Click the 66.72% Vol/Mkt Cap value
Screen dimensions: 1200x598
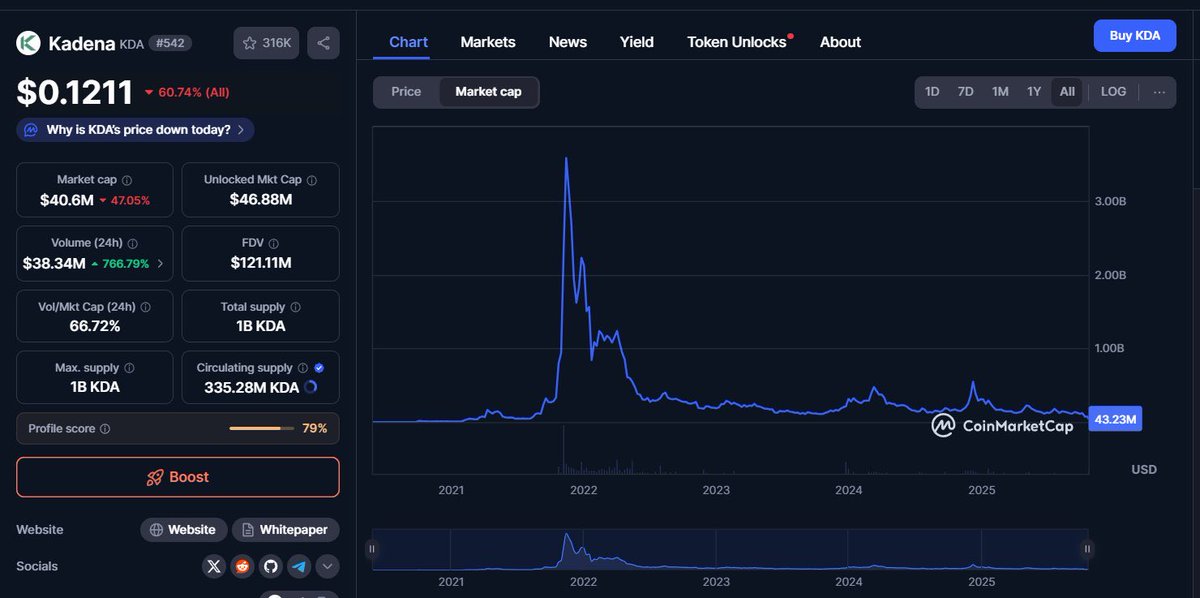[x=94, y=327]
